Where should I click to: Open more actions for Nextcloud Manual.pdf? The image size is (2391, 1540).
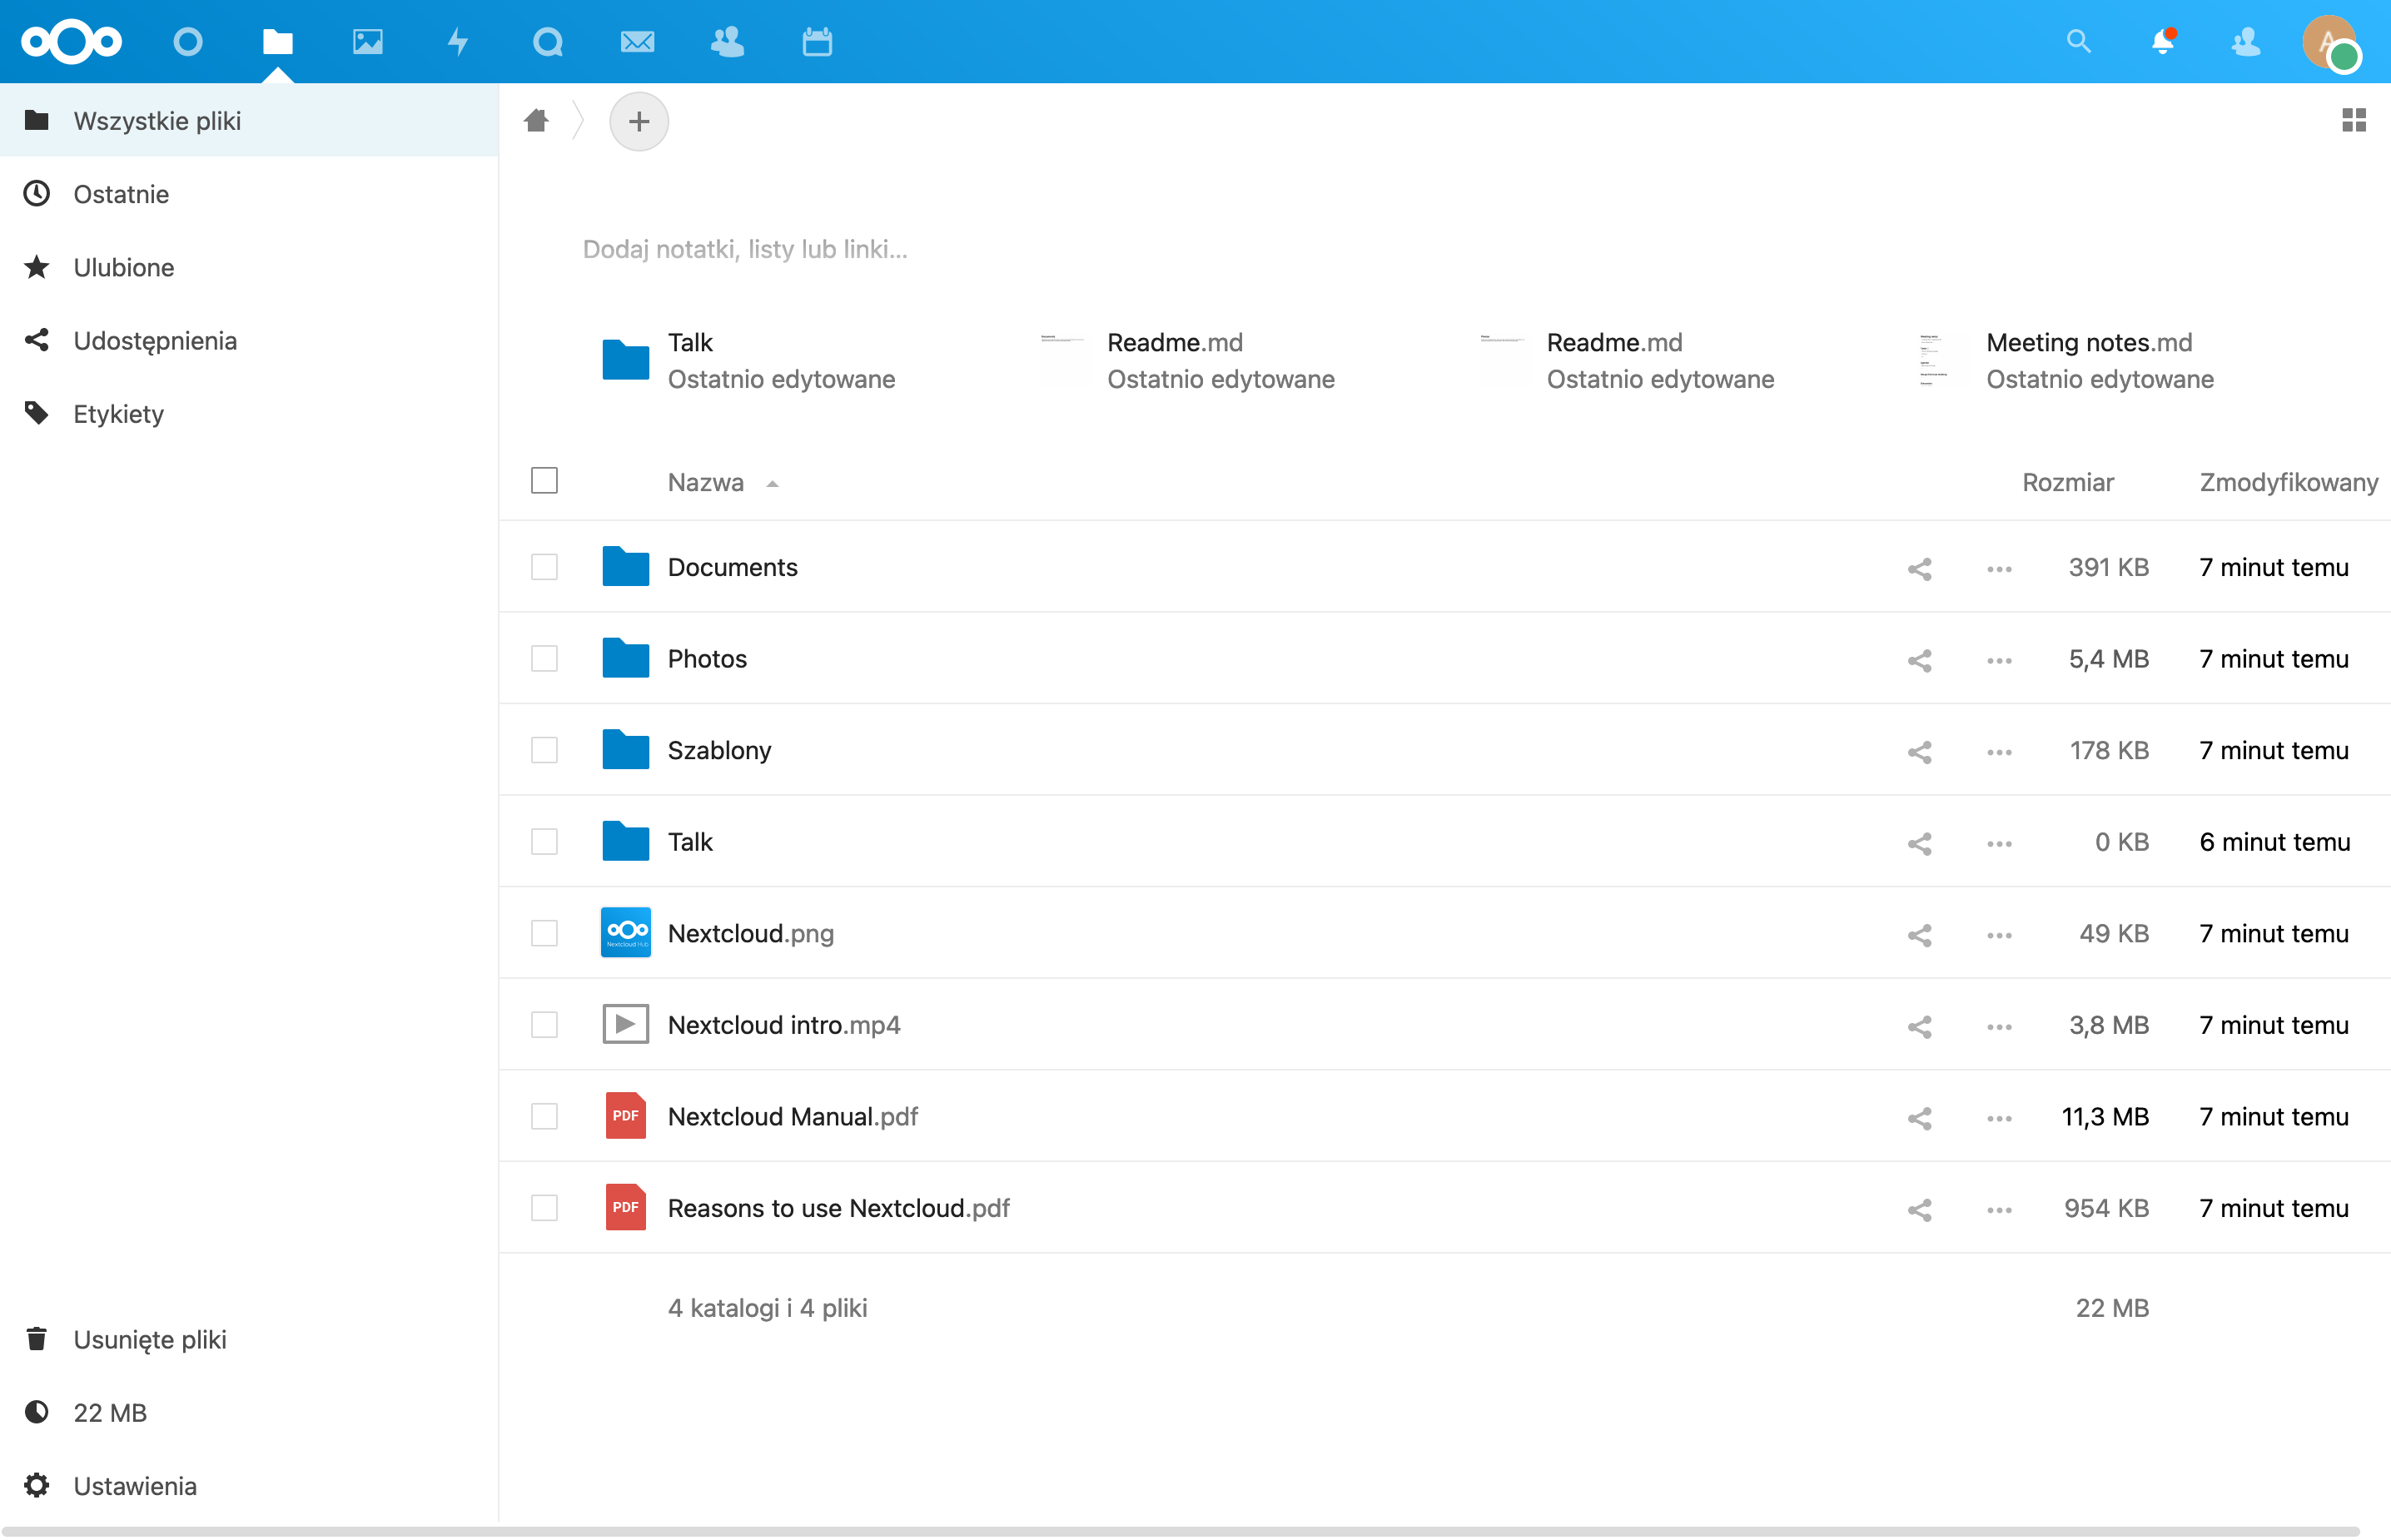click(x=1999, y=1117)
